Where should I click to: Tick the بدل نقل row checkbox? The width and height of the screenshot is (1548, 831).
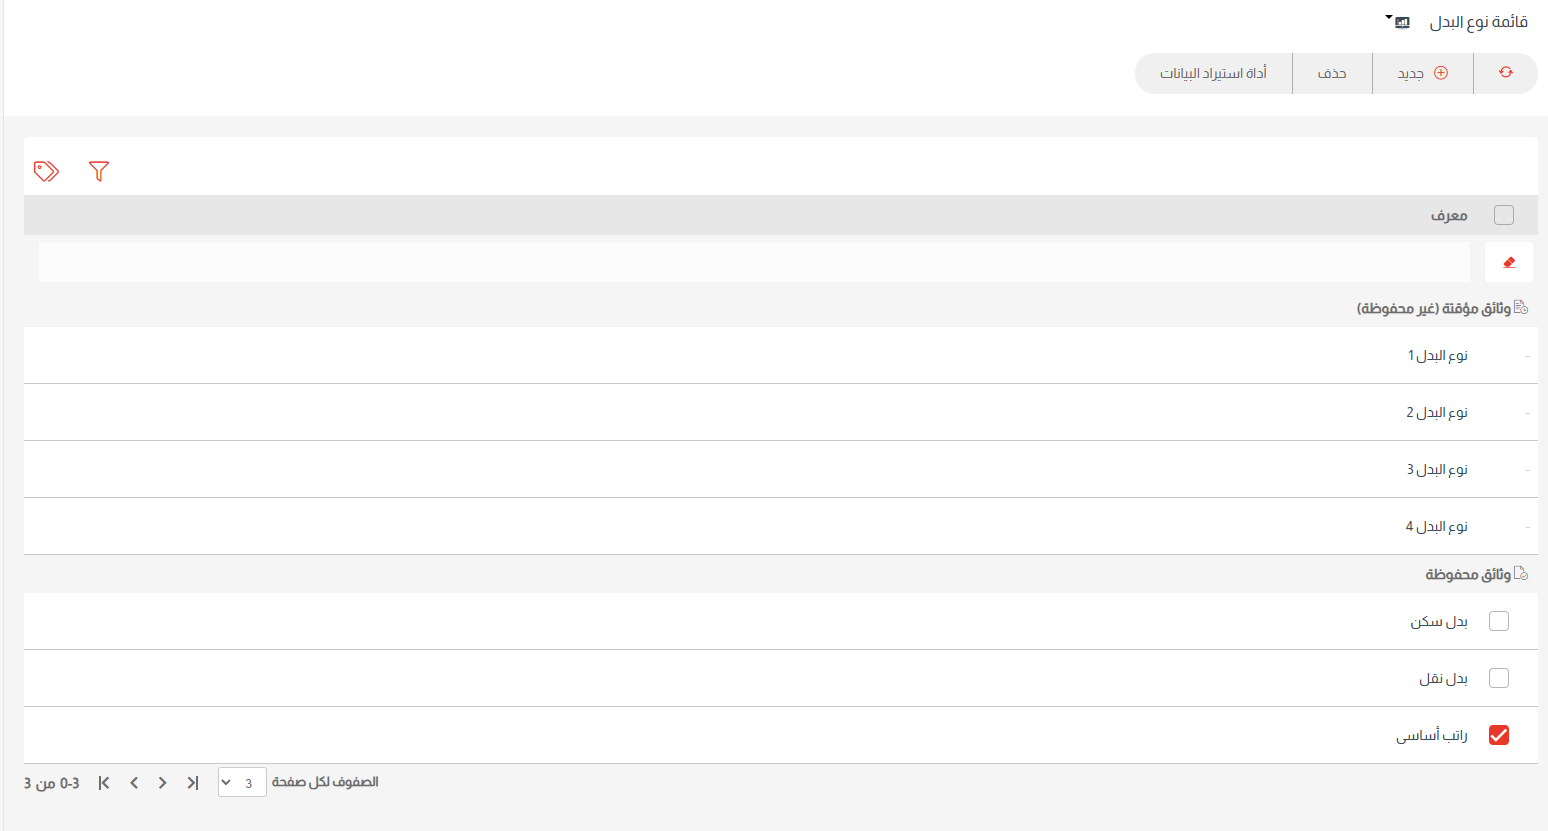click(1498, 678)
